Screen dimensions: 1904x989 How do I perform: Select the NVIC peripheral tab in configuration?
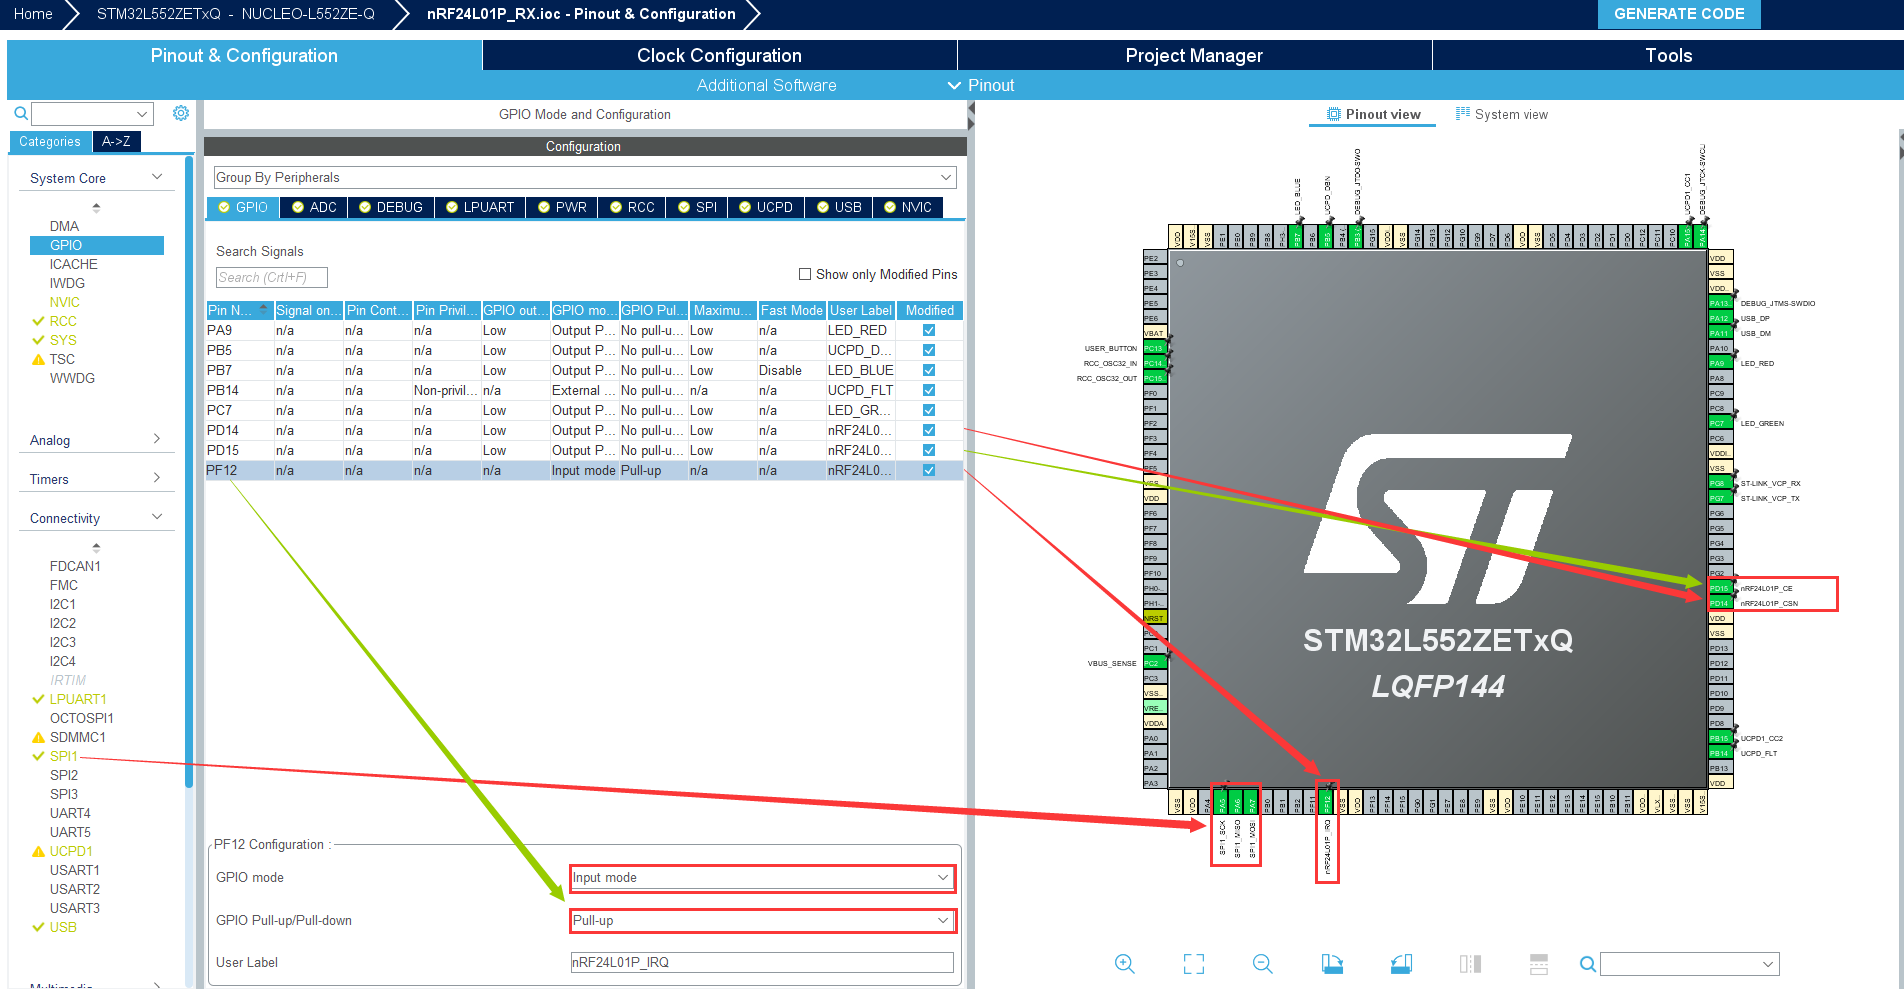[x=908, y=207]
